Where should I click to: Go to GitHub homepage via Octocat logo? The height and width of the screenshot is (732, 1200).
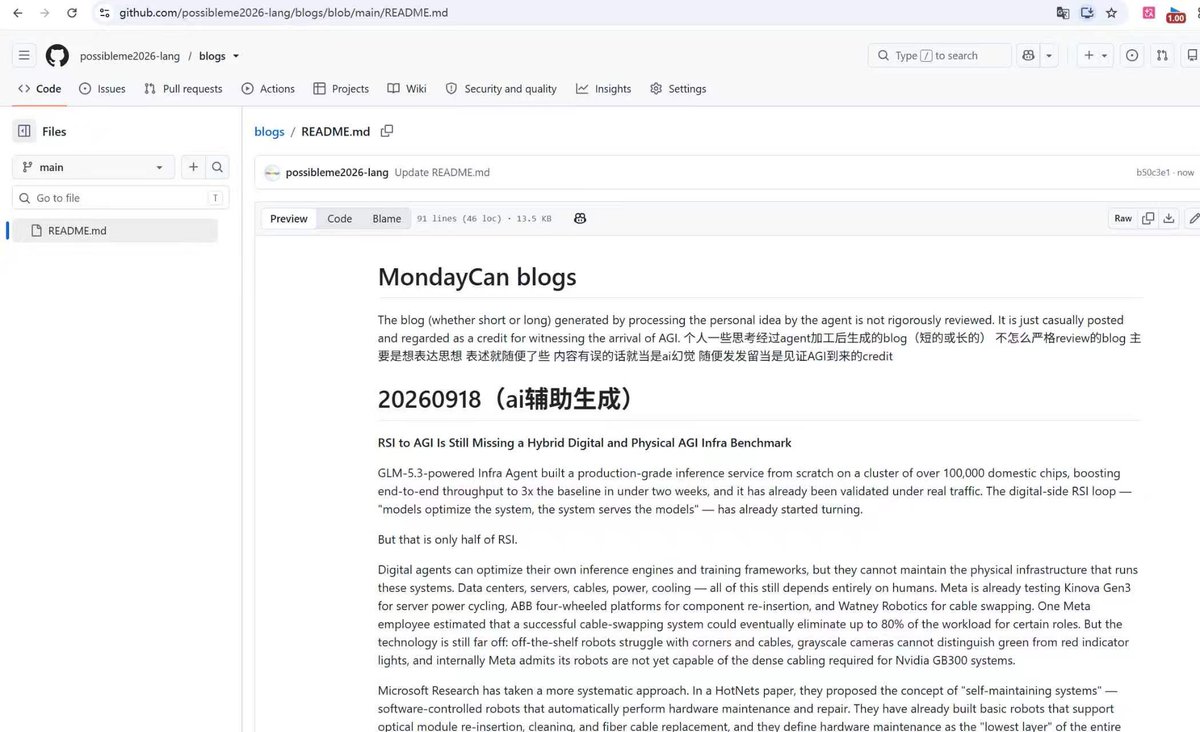coord(57,56)
